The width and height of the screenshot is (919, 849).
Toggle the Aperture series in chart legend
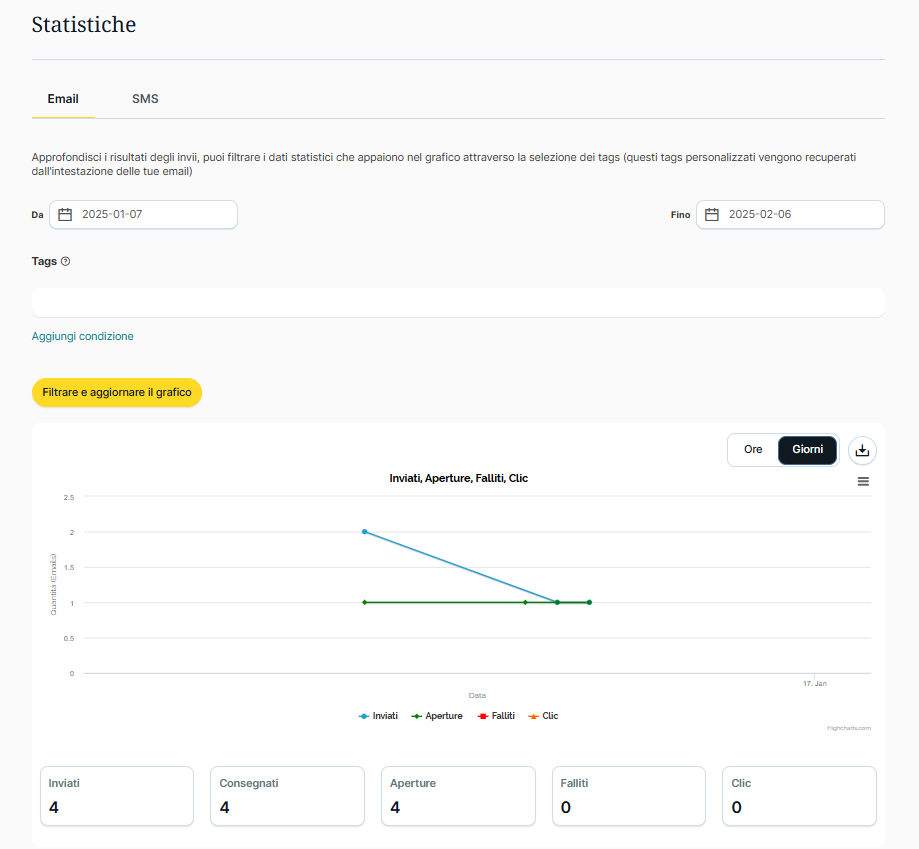pyautogui.click(x=437, y=716)
